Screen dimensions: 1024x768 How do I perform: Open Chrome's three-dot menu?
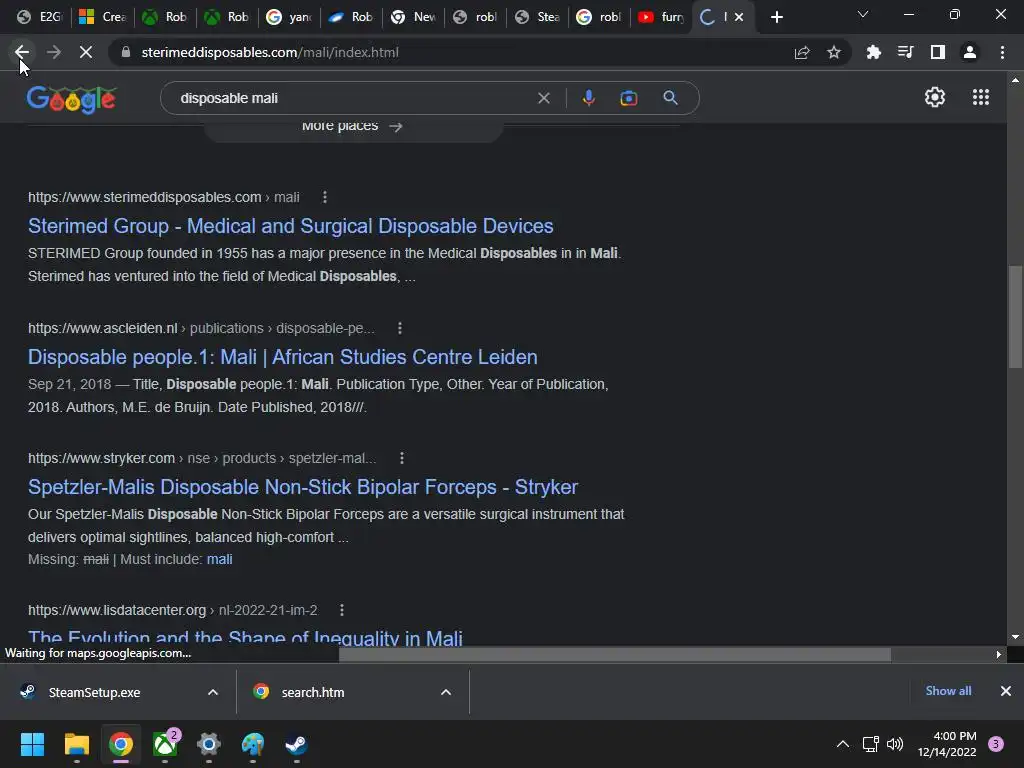[x=1002, y=52]
